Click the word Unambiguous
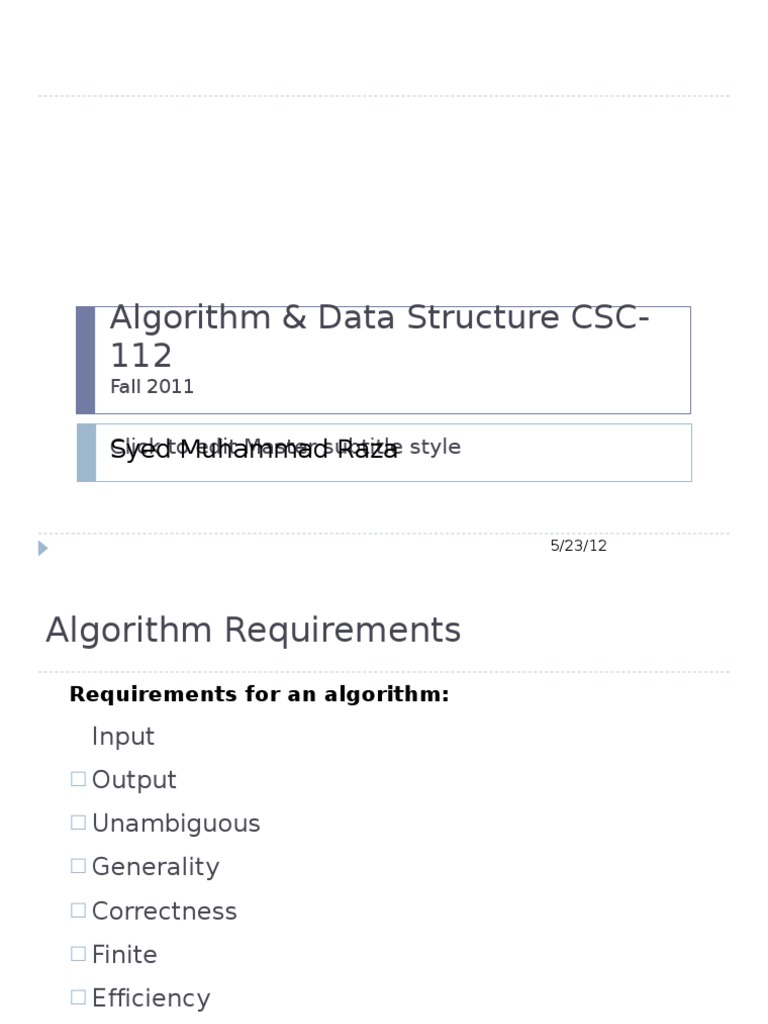Screen dimensions: 768x1024 176,824
